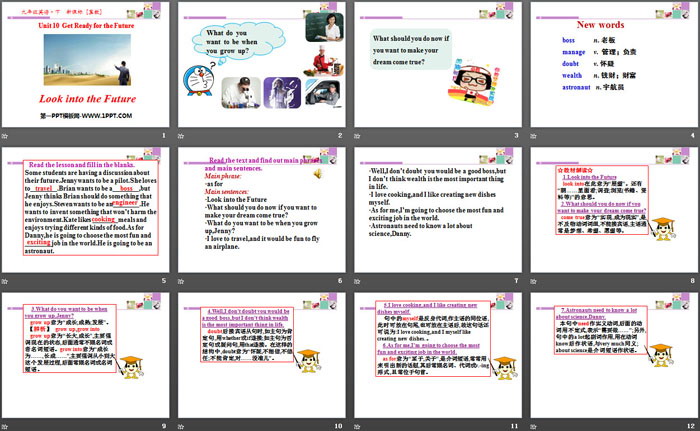Click the animation star icon under slide 10
700x431 pixels.
click(181, 427)
